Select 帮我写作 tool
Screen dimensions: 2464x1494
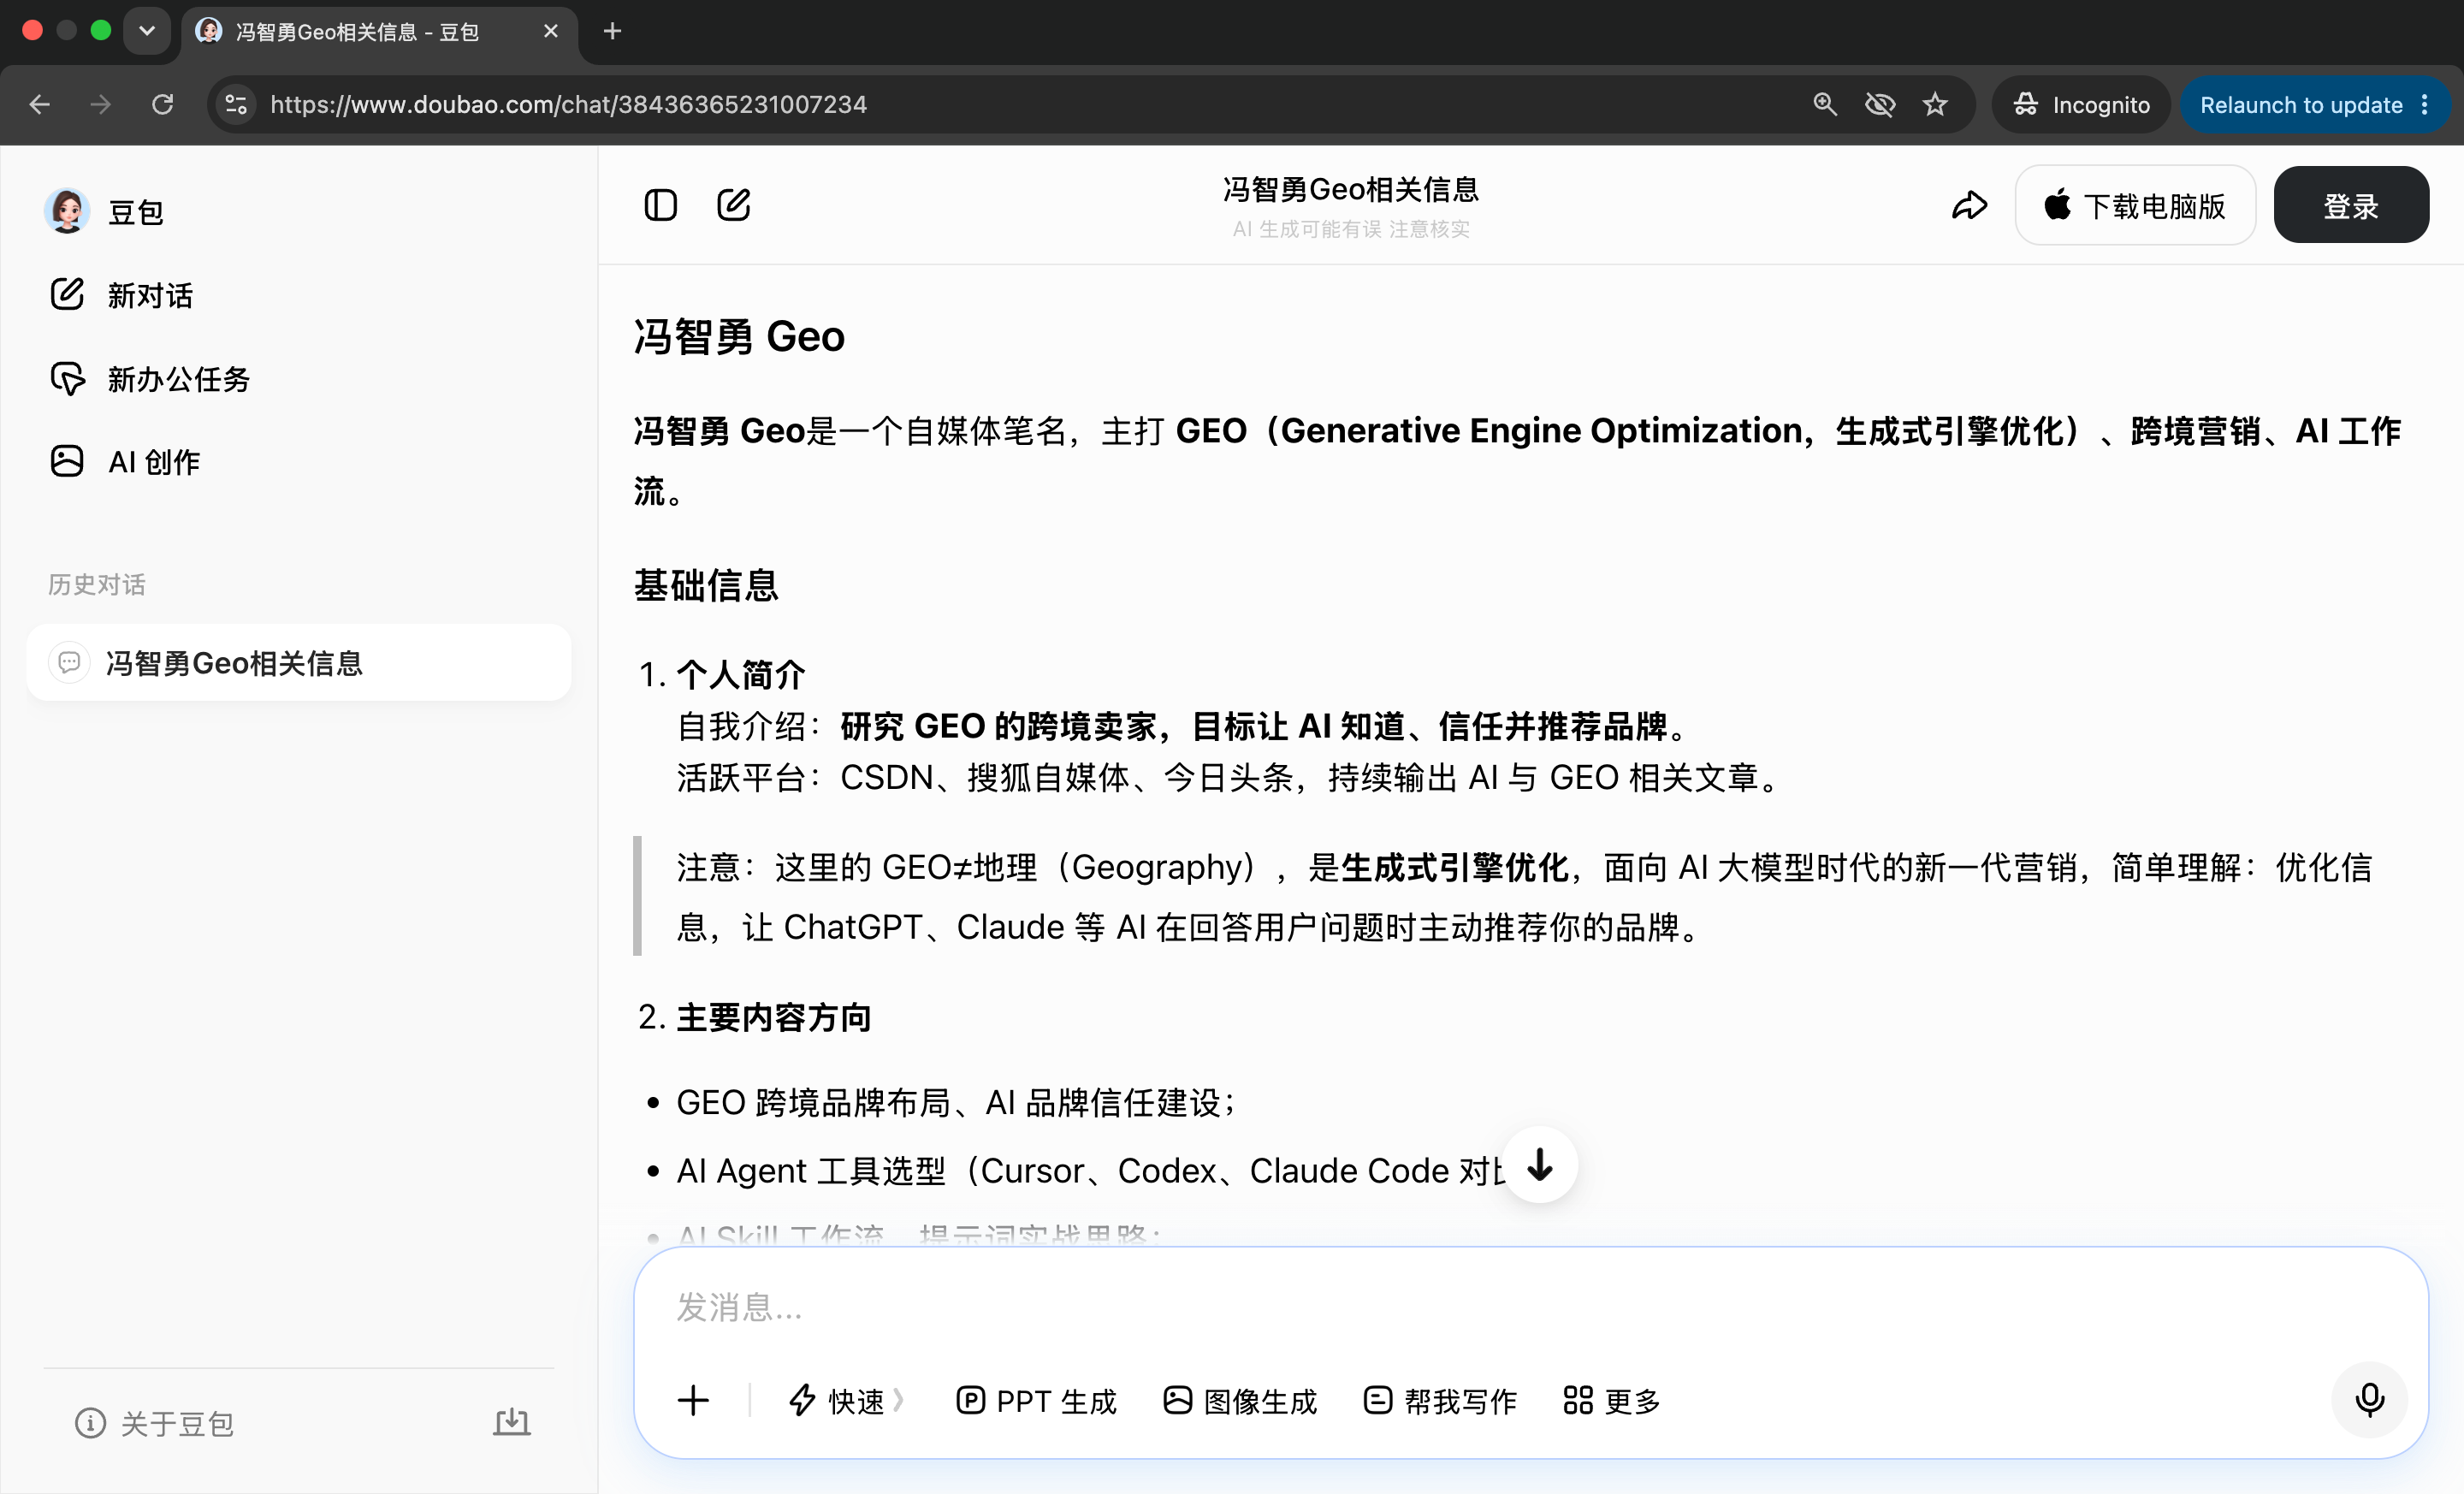[x=1440, y=1401]
